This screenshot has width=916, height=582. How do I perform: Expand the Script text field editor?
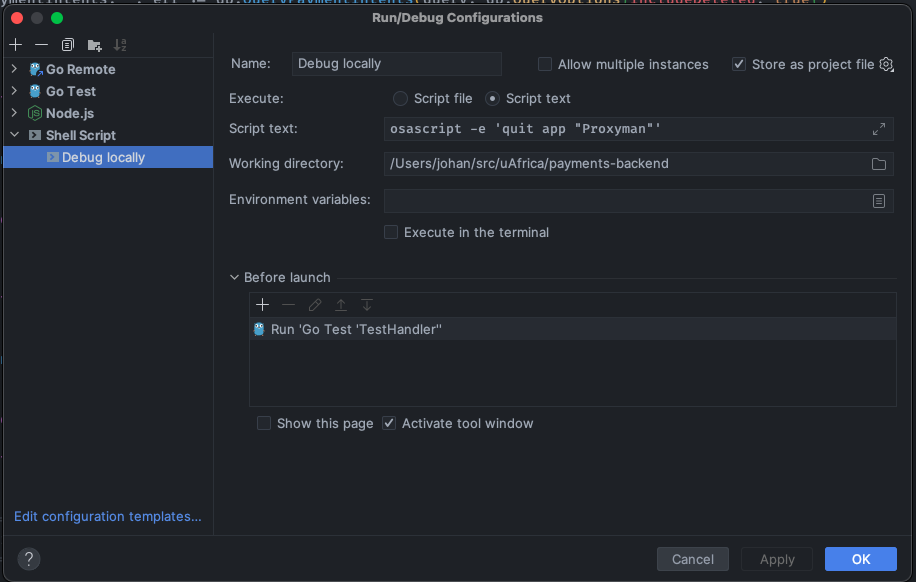point(879,129)
